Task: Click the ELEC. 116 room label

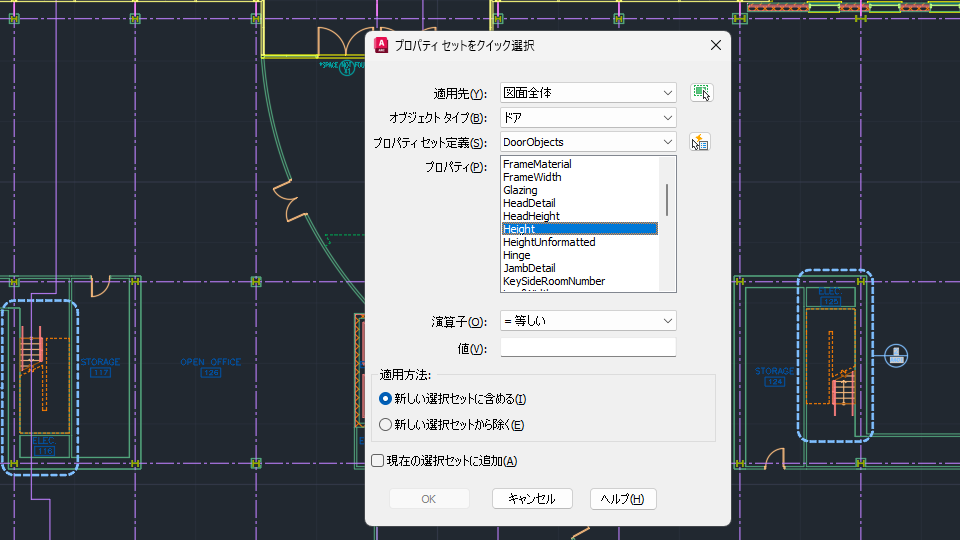Action: (44, 446)
